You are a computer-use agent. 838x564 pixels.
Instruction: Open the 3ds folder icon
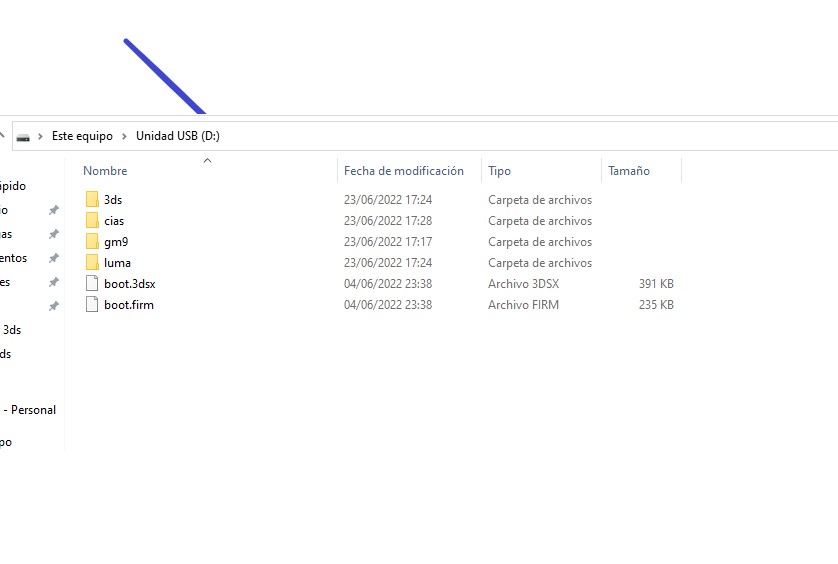tap(92, 199)
